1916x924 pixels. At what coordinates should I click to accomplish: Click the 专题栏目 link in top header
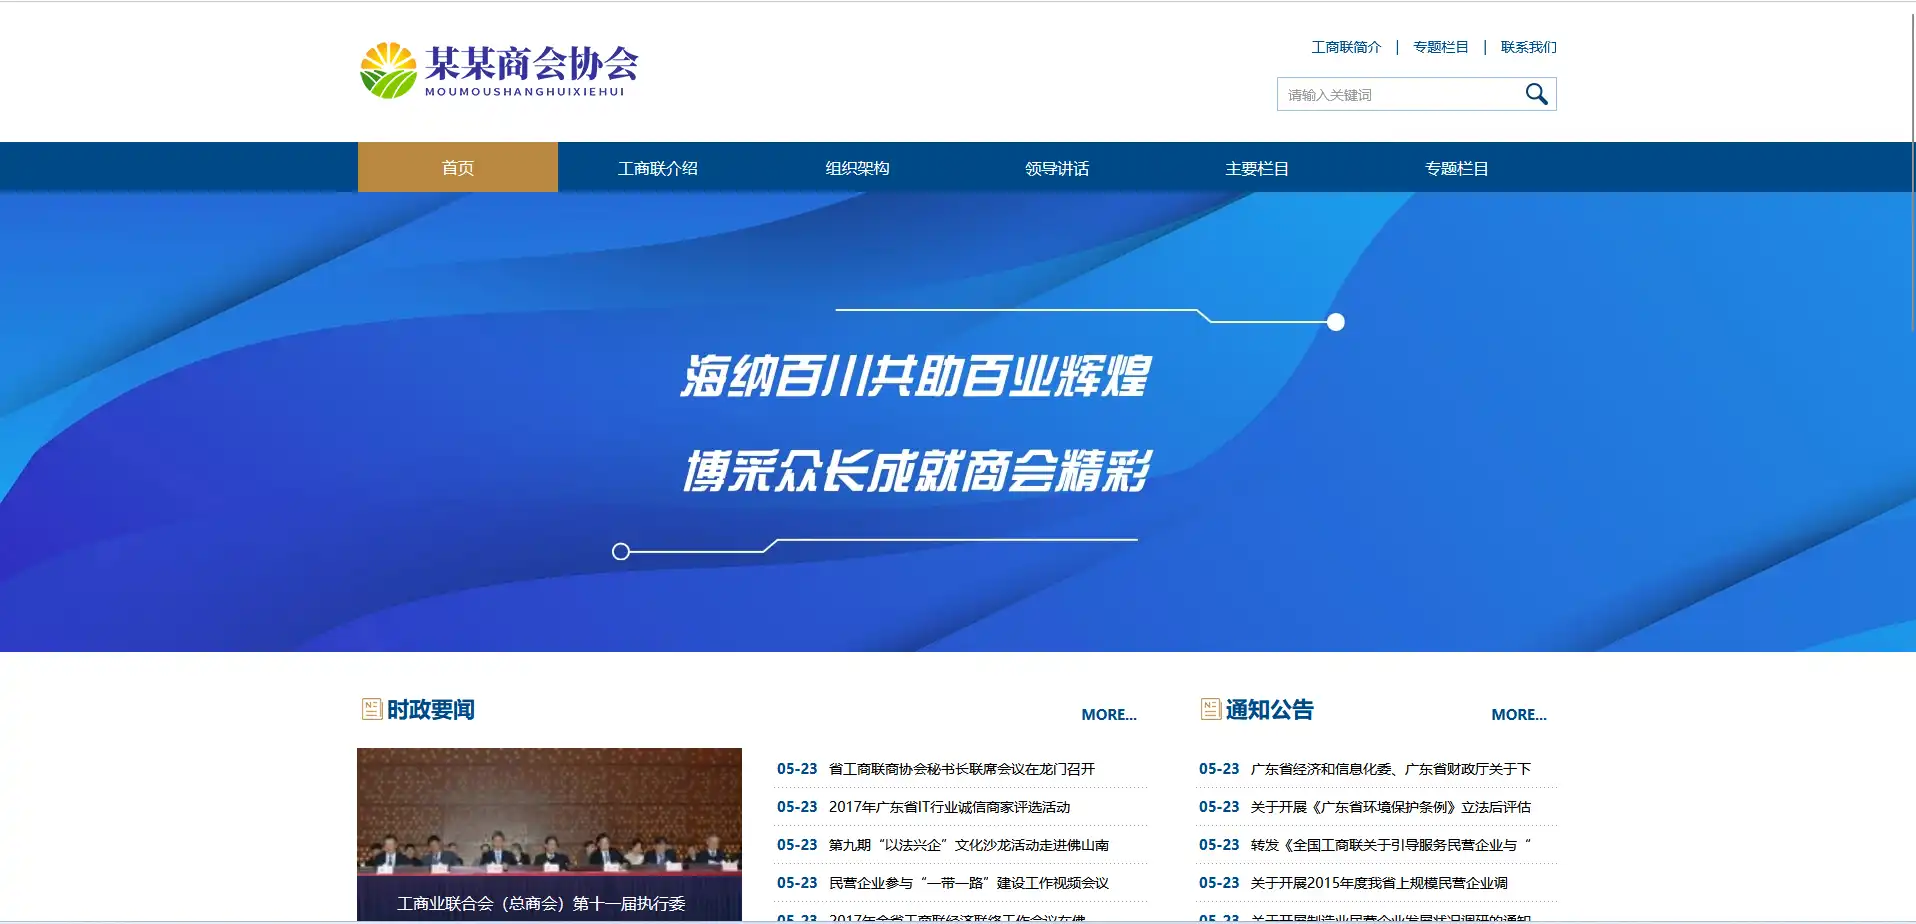(1440, 47)
